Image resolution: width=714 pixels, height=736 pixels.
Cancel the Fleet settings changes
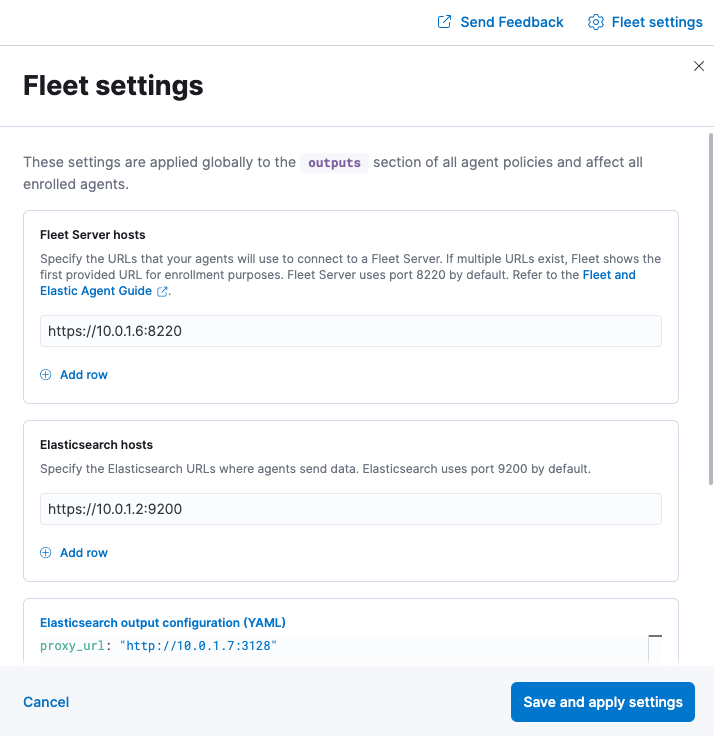point(46,702)
